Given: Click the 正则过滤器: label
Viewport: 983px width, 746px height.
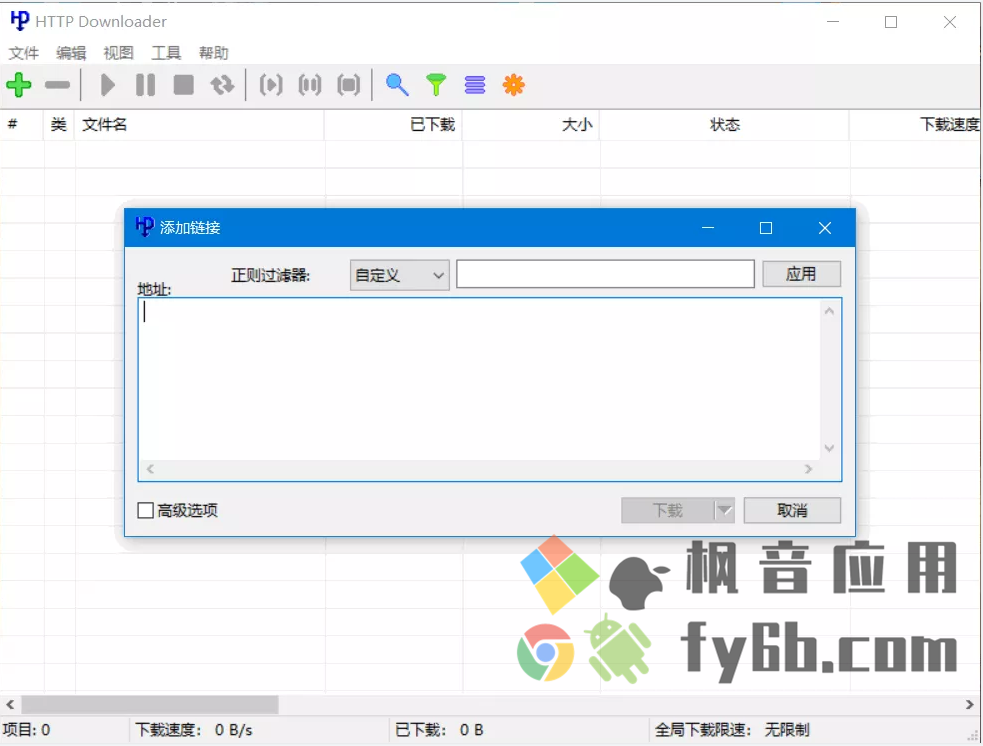Looking at the screenshot, I should [270, 275].
